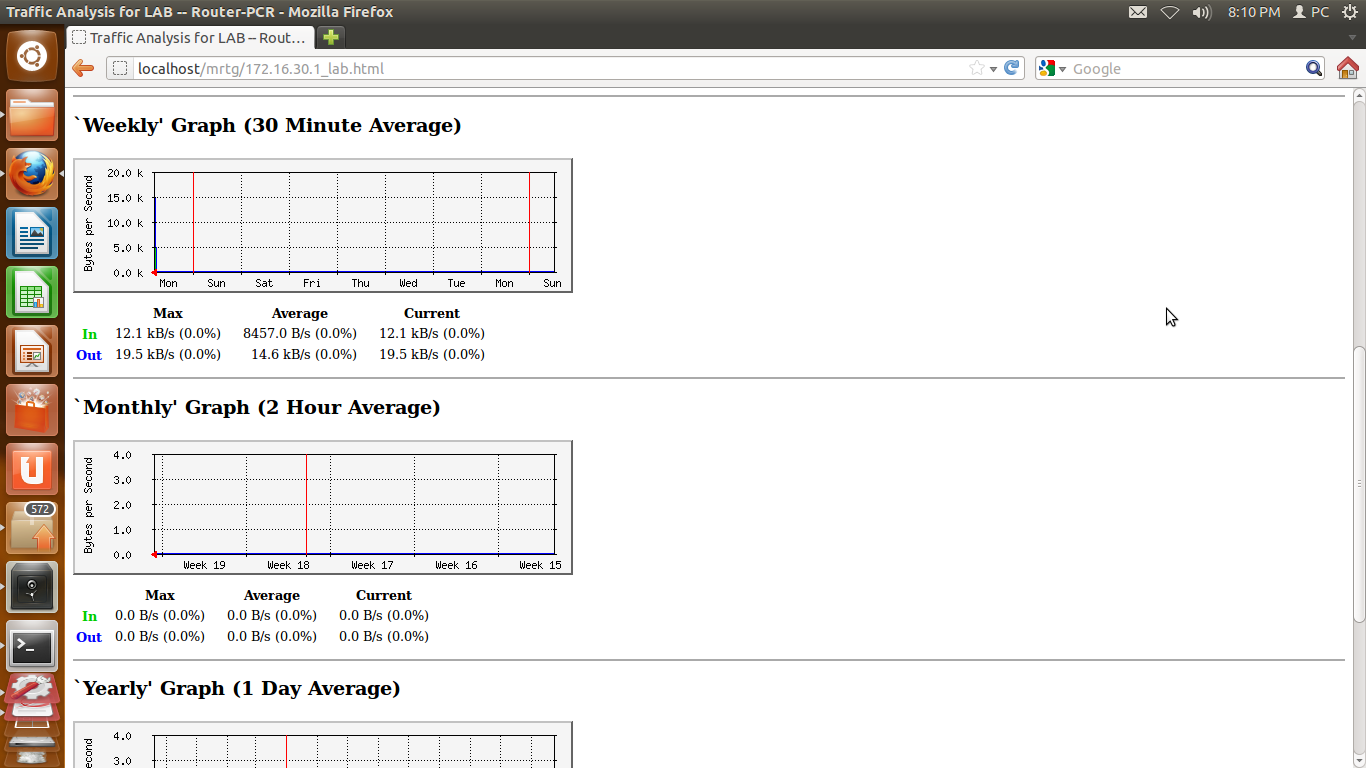Open the URL history dropdown arrow
Image resolution: width=1366 pixels, height=768 pixels.
point(993,69)
